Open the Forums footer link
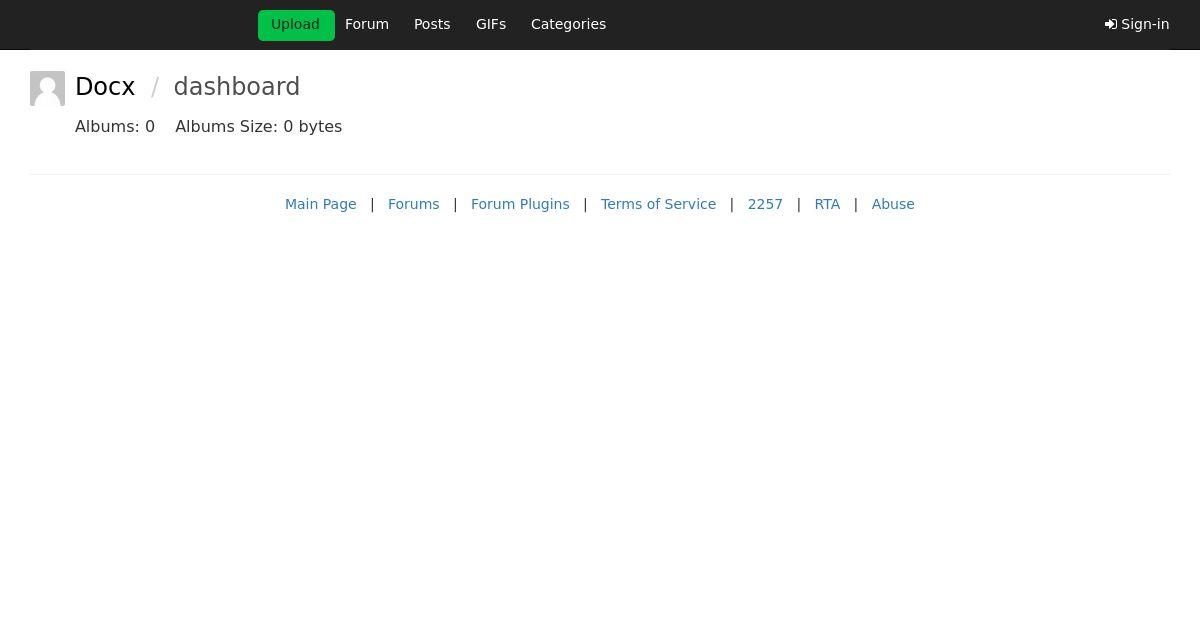 (414, 204)
